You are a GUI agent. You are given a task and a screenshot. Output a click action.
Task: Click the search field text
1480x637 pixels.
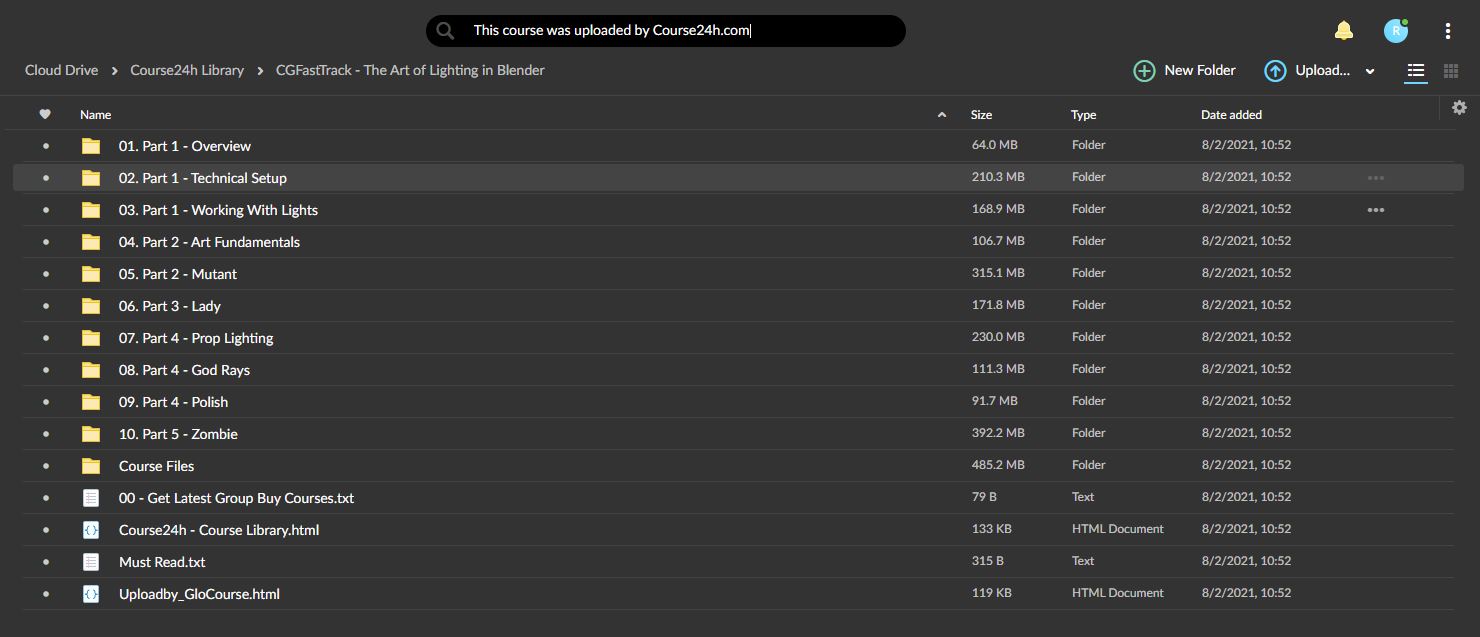[x=612, y=31]
